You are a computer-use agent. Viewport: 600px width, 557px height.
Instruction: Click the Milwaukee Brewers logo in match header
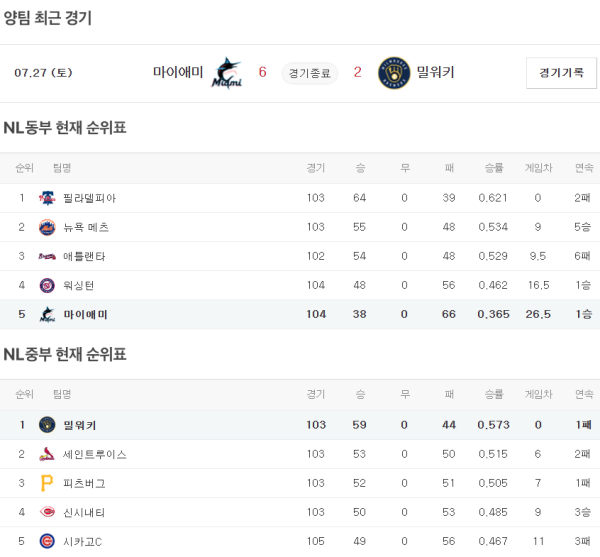coord(394,72)
